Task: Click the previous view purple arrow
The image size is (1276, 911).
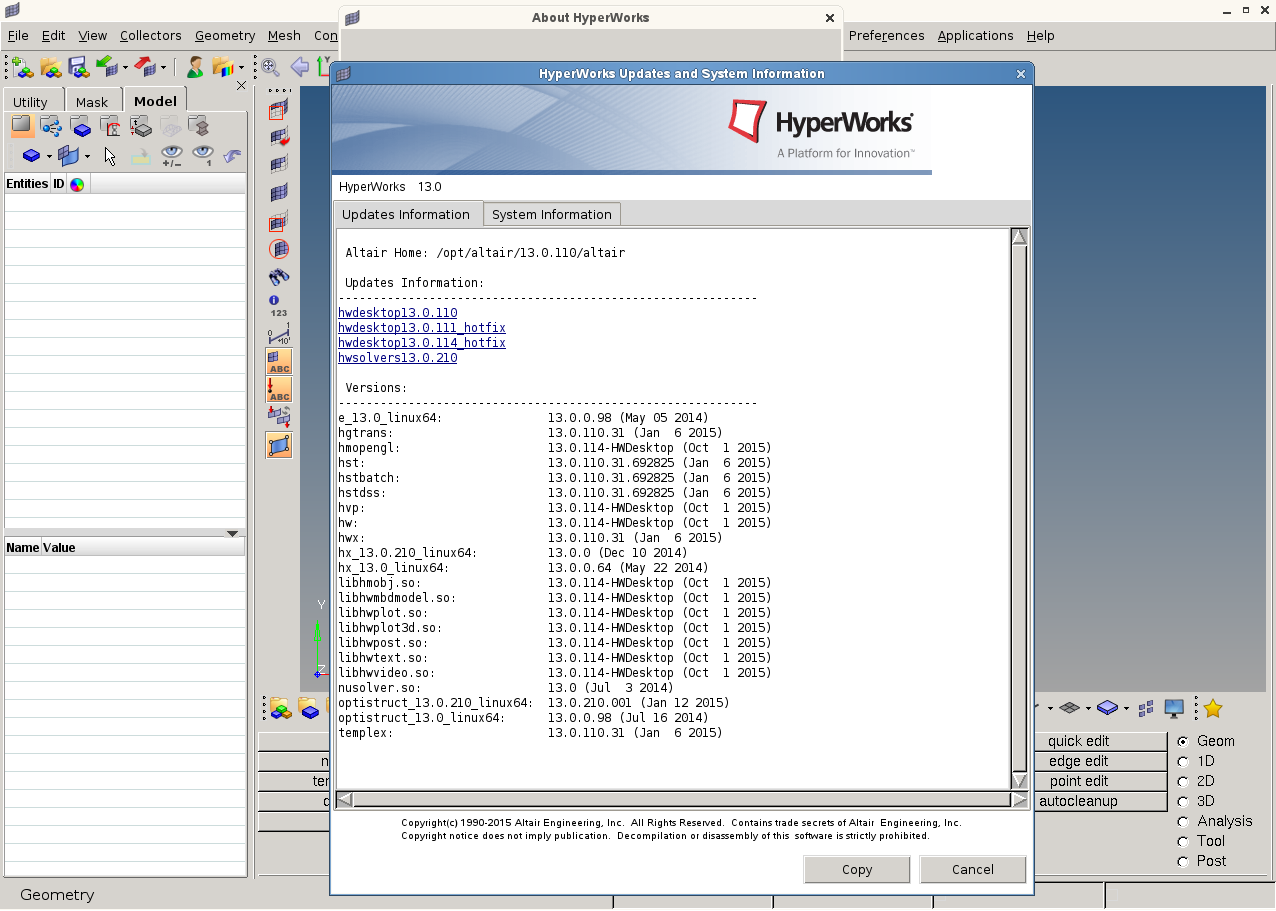Action: pos(299,67)
